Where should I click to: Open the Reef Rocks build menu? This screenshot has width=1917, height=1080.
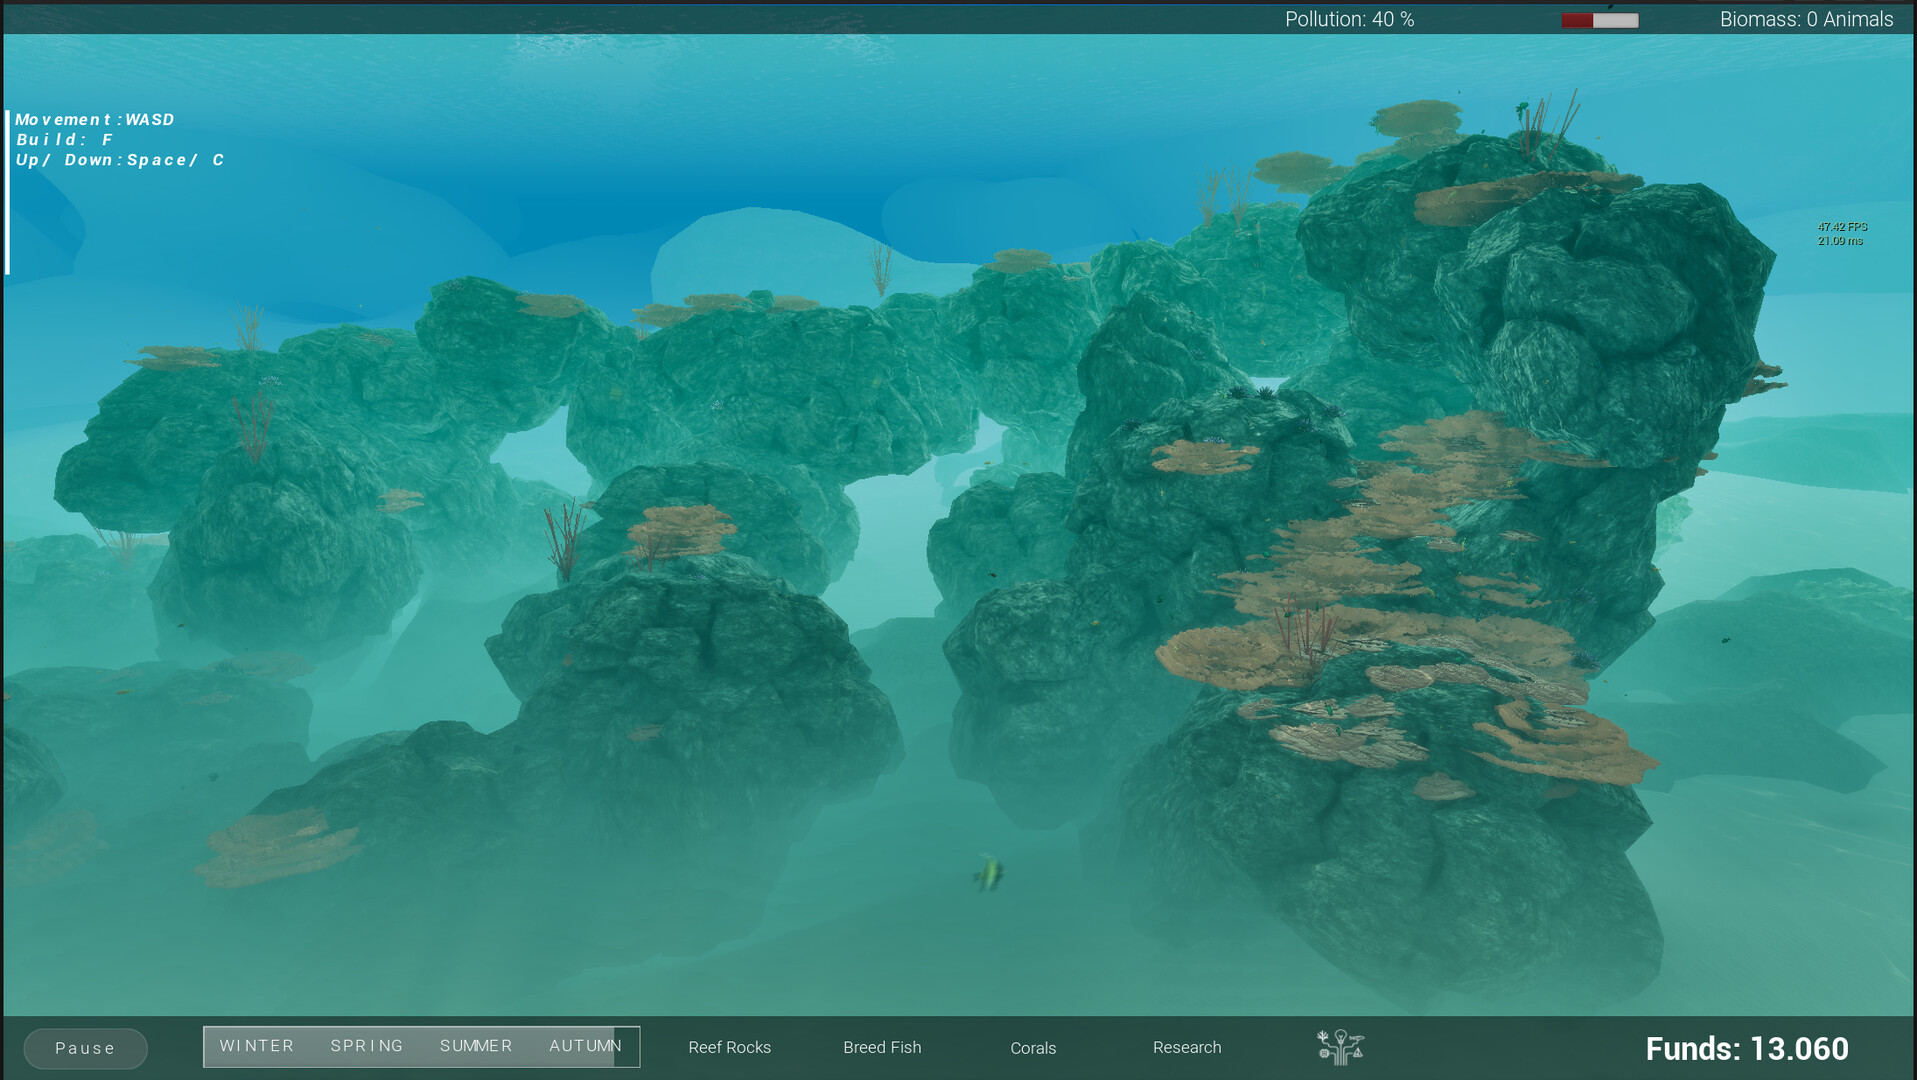pyautogui.click(x=729, y=1047)
